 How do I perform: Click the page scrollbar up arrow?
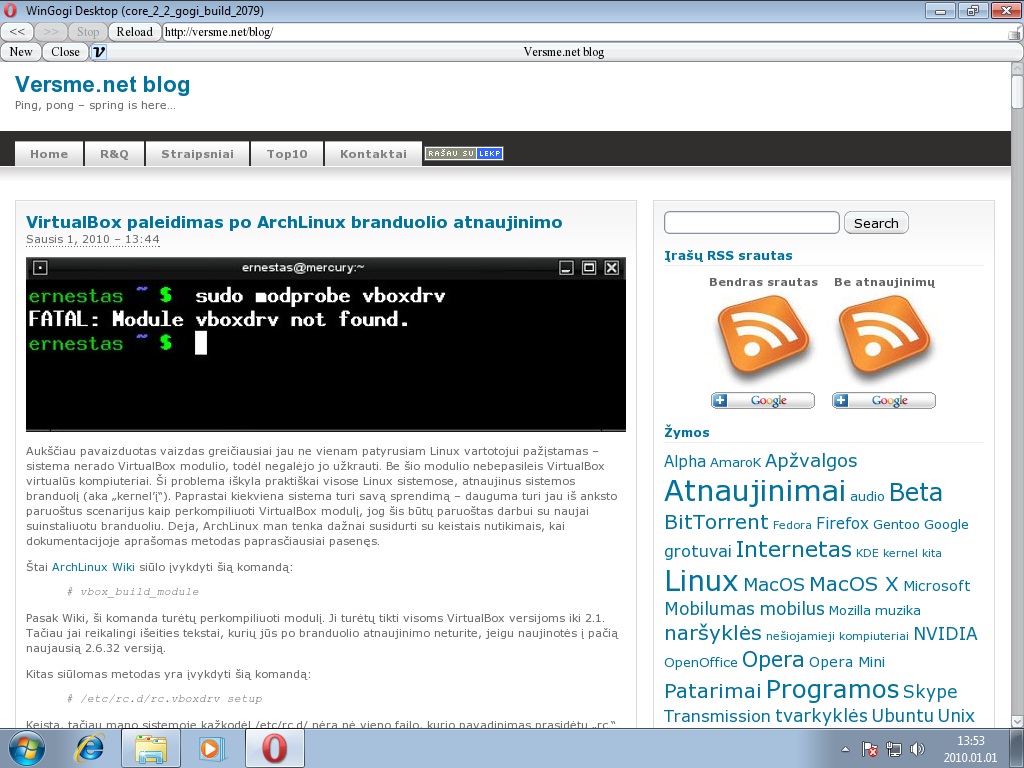(x=1017, y=69)
